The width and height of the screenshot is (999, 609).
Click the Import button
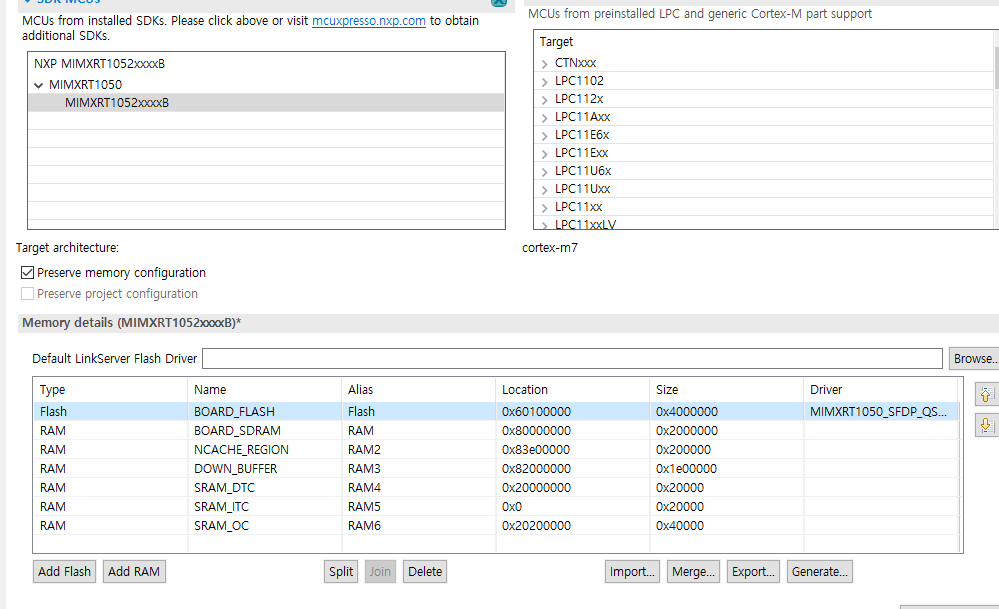[632, 571]
